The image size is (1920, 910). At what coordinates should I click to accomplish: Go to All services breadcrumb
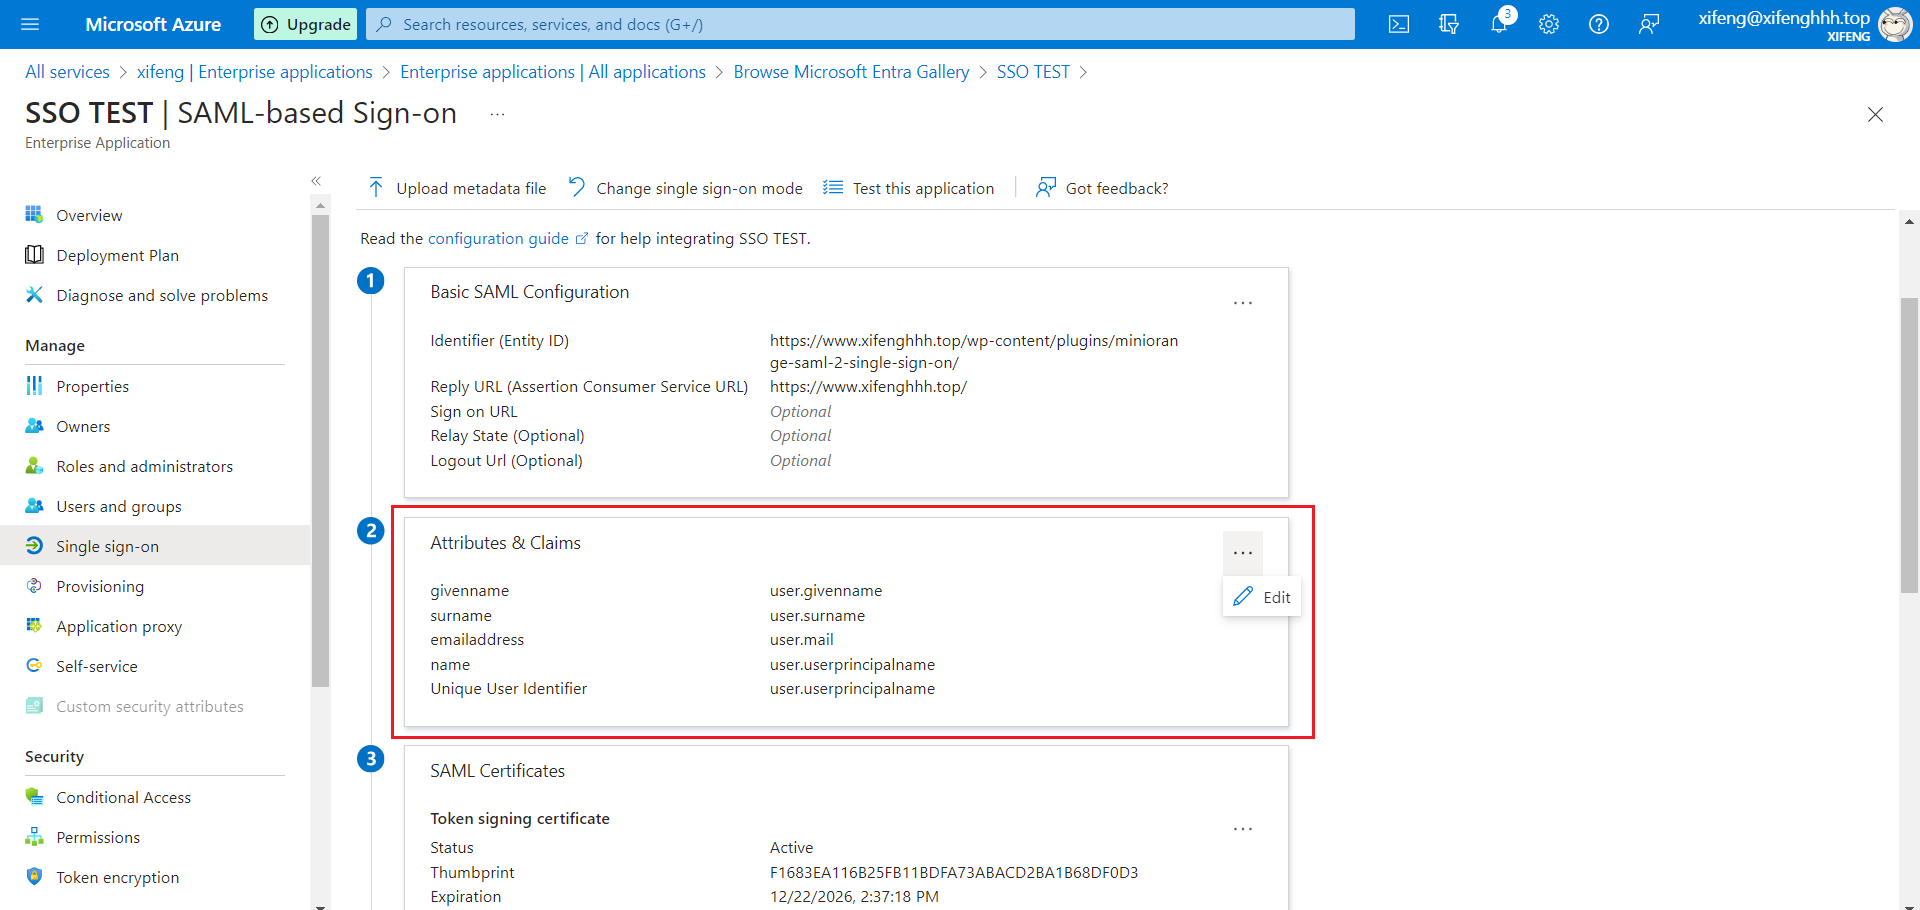coord(67,72)
